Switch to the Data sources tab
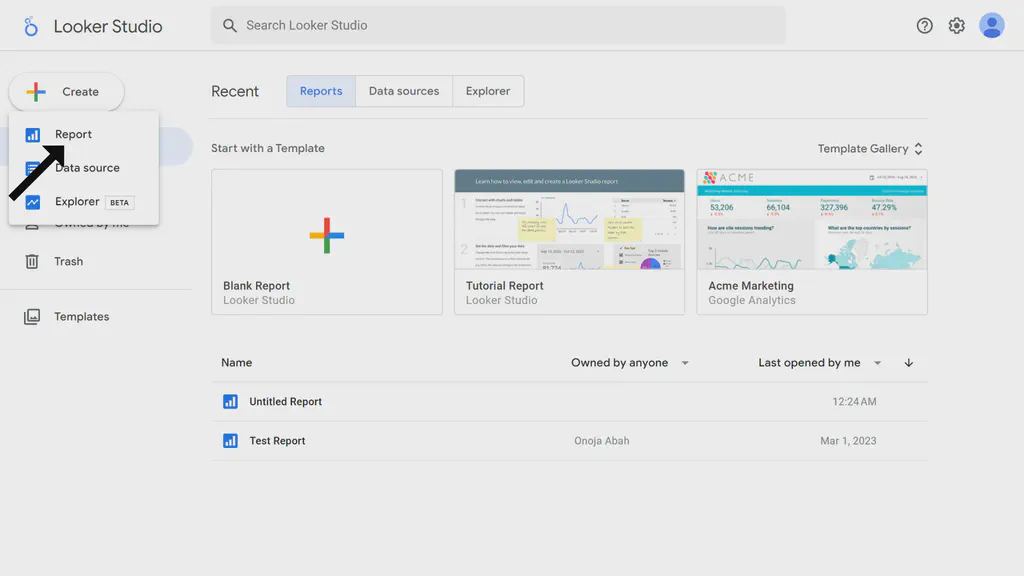The image size is (1024, 576). [404, 90]
